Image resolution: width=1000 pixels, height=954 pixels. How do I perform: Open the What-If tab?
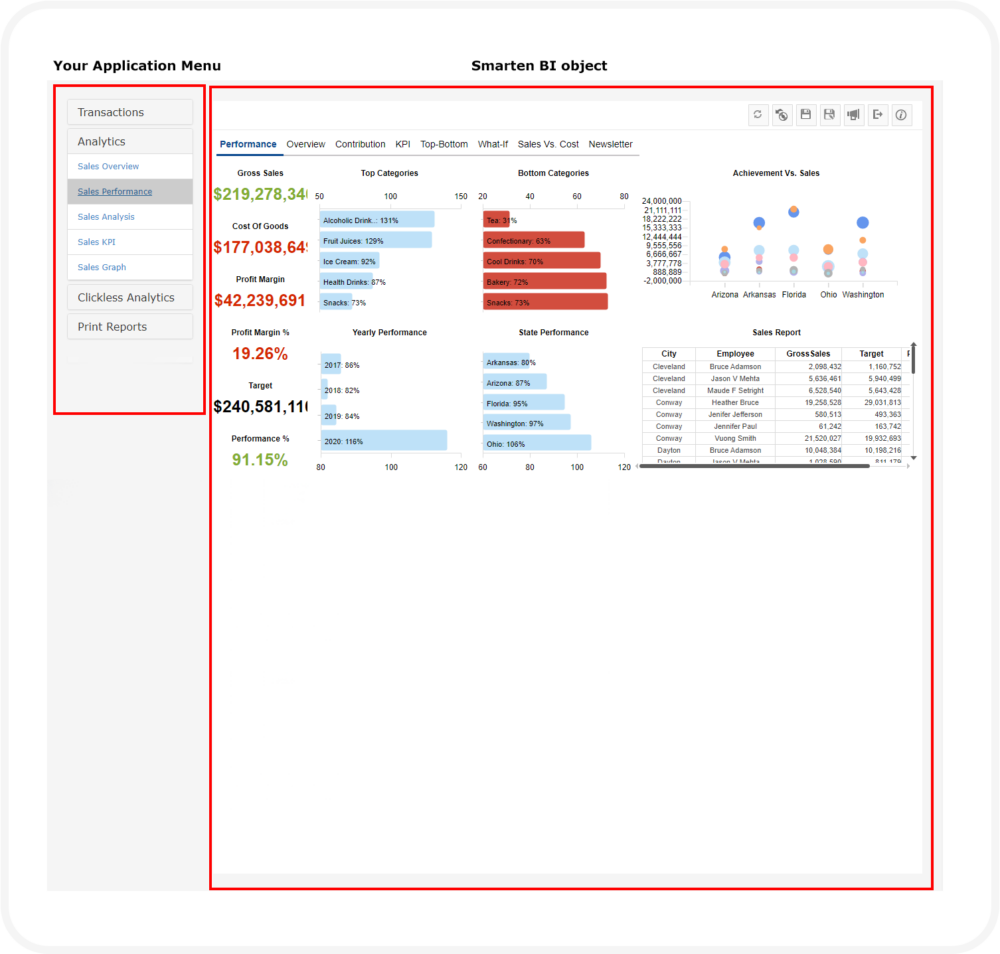[x=493, y=144]
